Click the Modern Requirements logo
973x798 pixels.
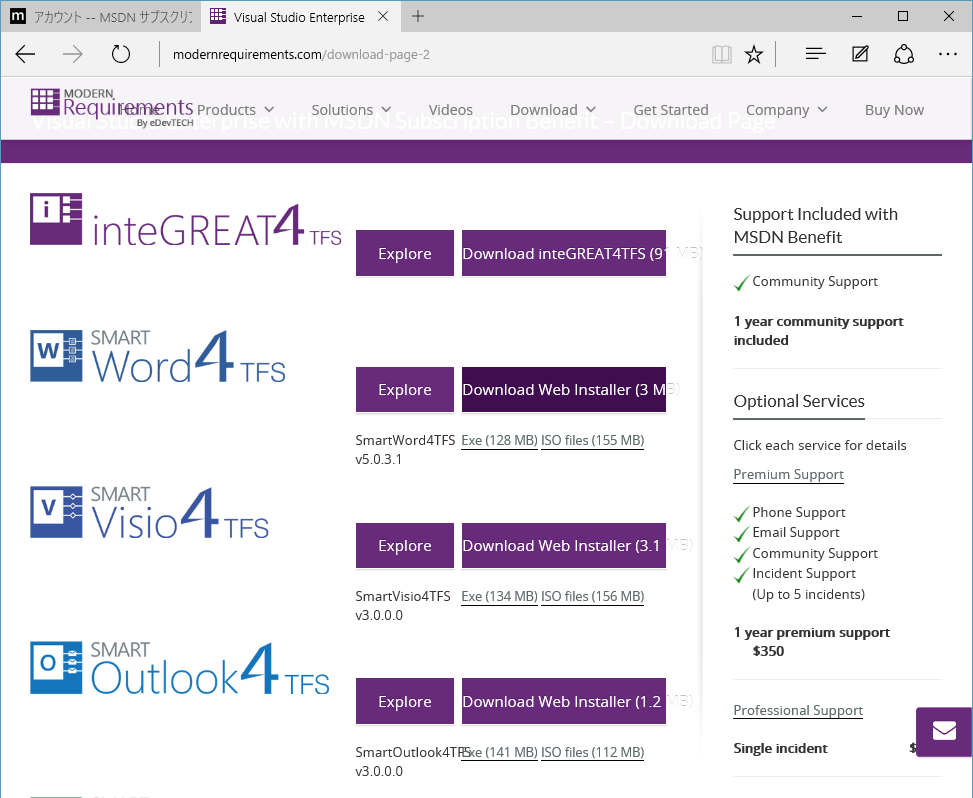(x=112, y=108)
